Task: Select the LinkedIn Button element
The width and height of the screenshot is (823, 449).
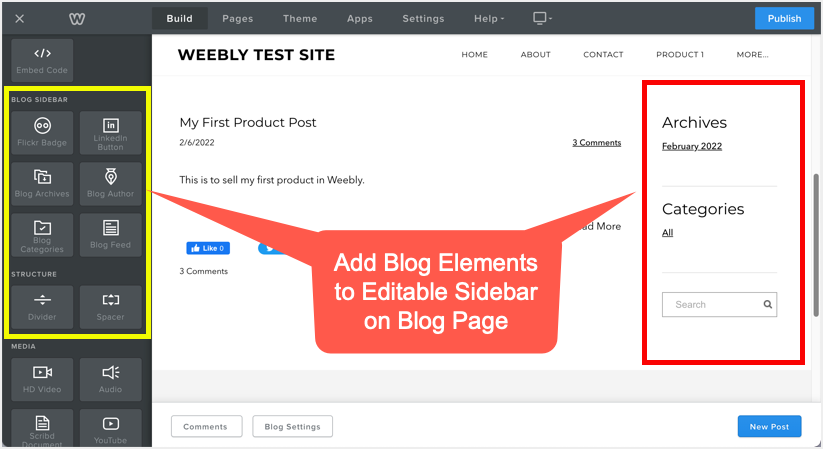Action: point(110,132)
